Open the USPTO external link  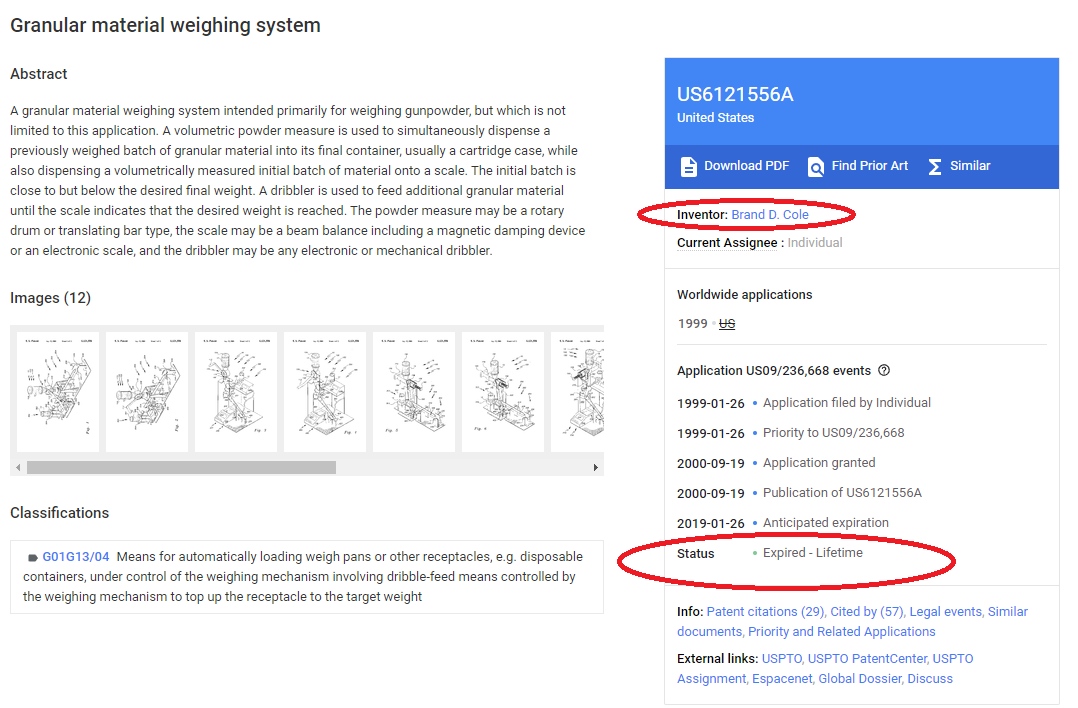click(x=782, y=659)
